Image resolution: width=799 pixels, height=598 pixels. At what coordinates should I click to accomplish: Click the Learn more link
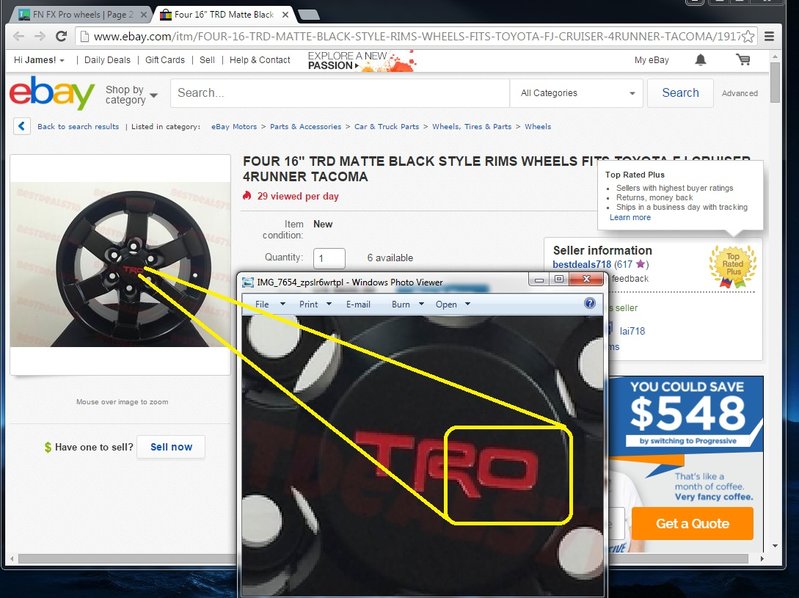pyautogui.click(x=630, y=218)
